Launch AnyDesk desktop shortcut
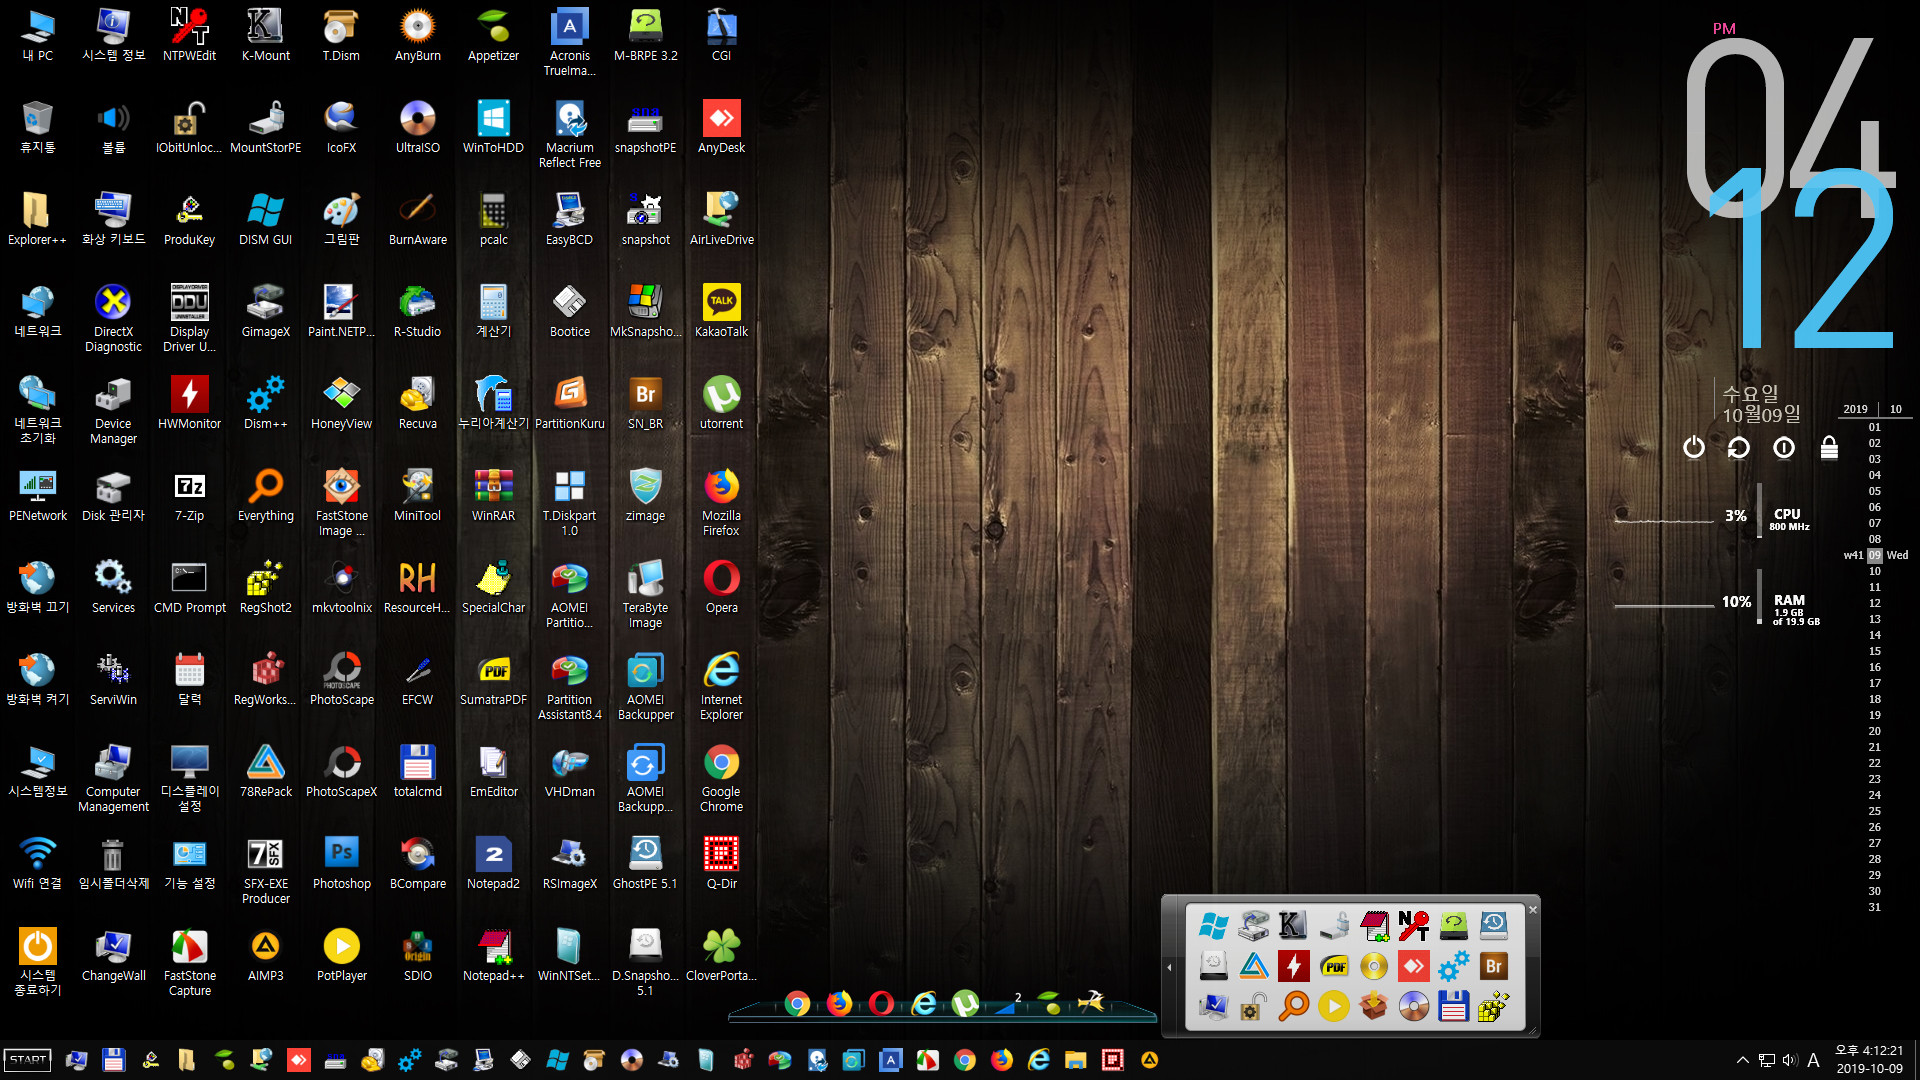This screenshot has height=1080, width=1920. tap(721, 127)
